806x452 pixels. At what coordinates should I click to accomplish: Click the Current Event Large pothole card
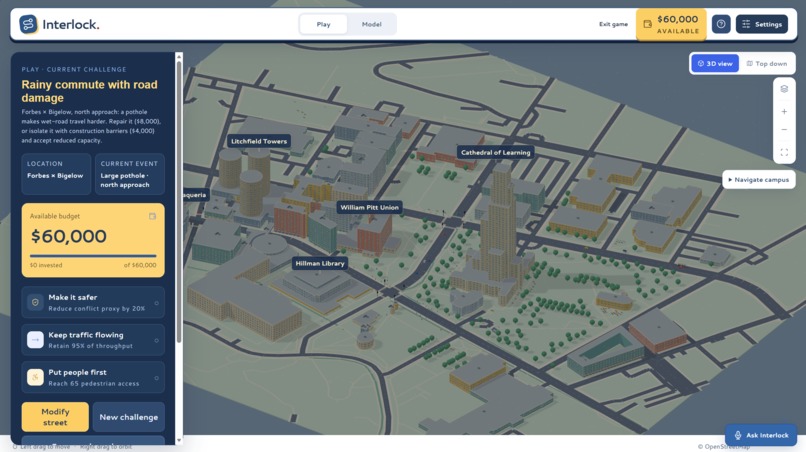point(130,174)
